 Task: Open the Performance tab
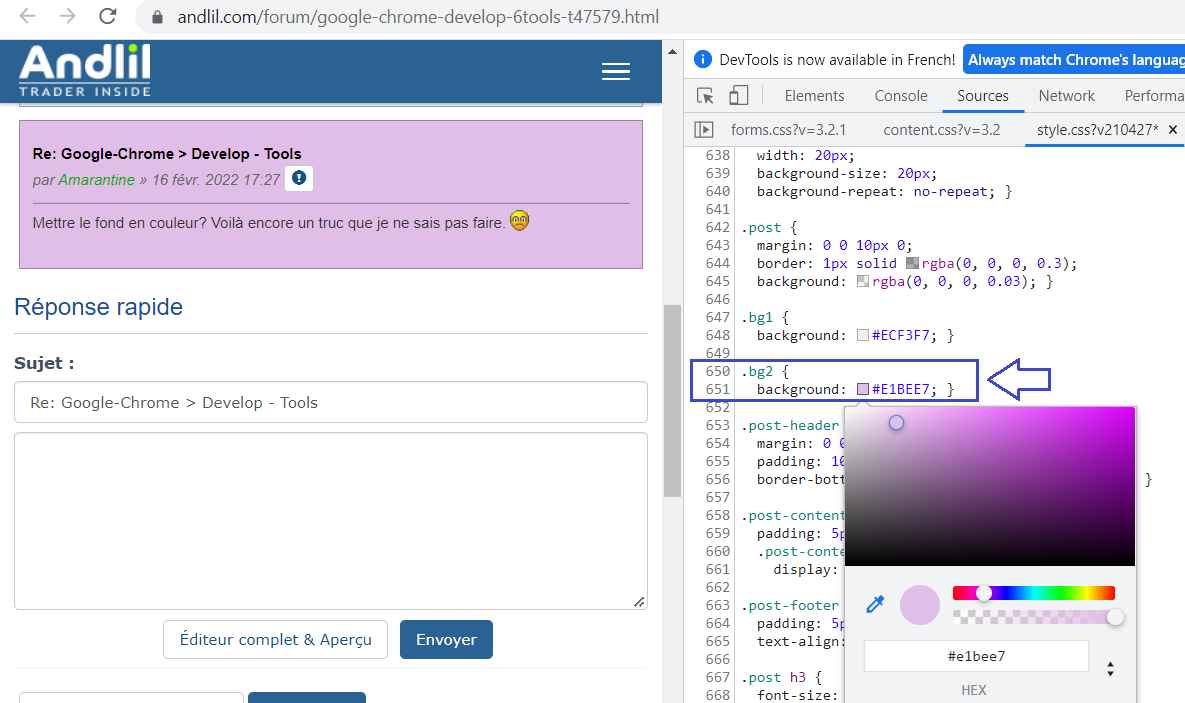[x=1153, y=96]
